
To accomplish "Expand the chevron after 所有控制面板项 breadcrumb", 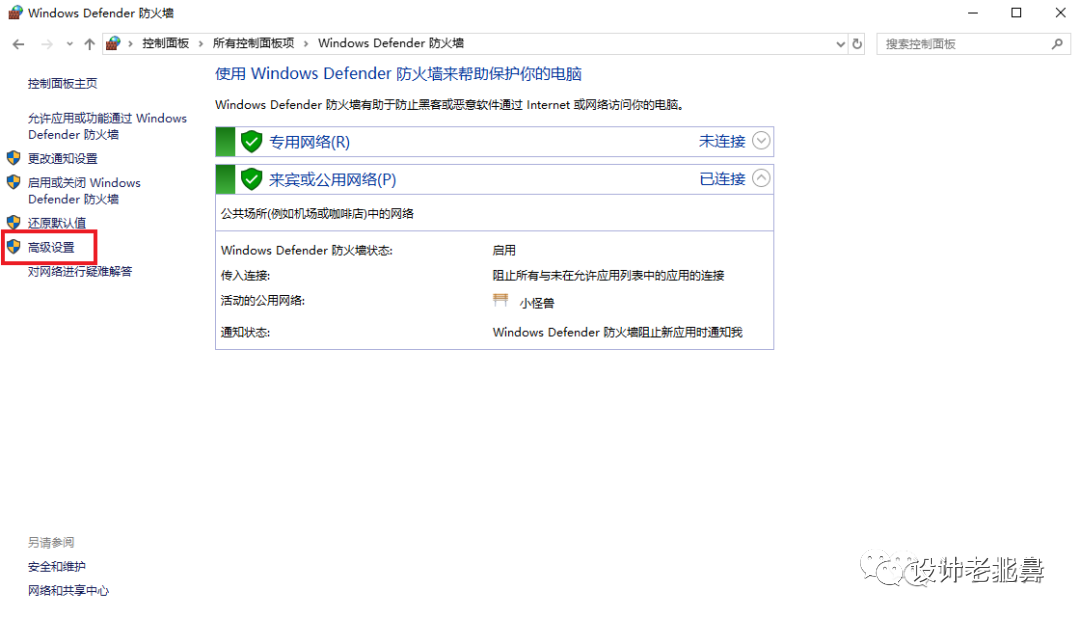I will coord(306,44).
